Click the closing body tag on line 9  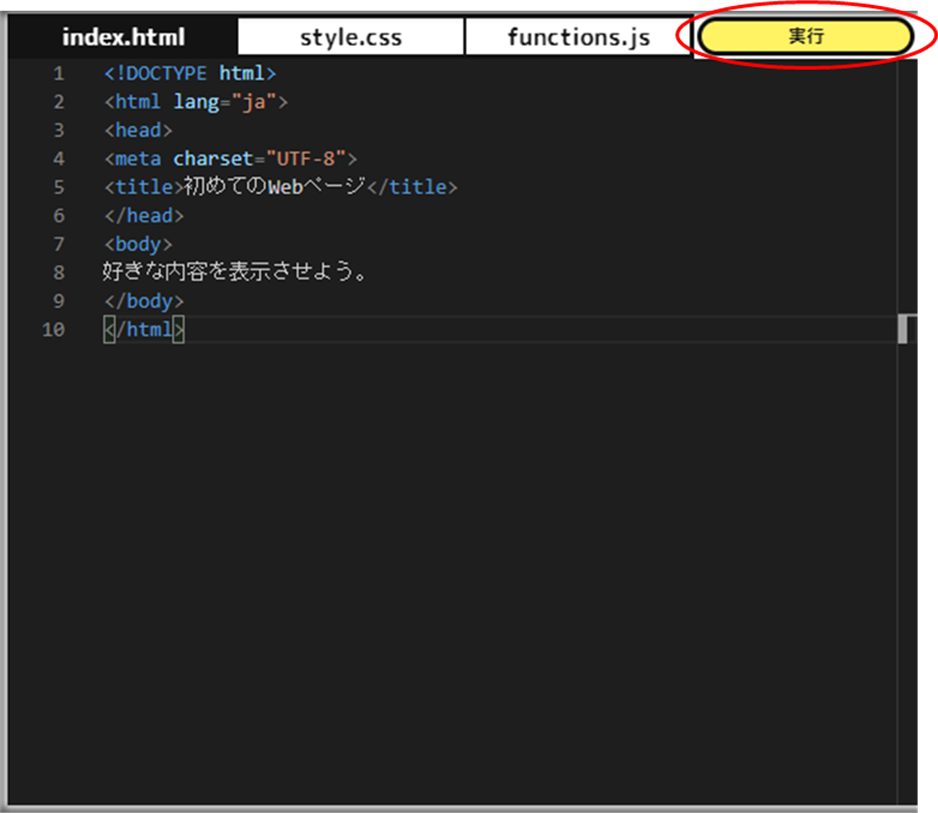point(144,301)
